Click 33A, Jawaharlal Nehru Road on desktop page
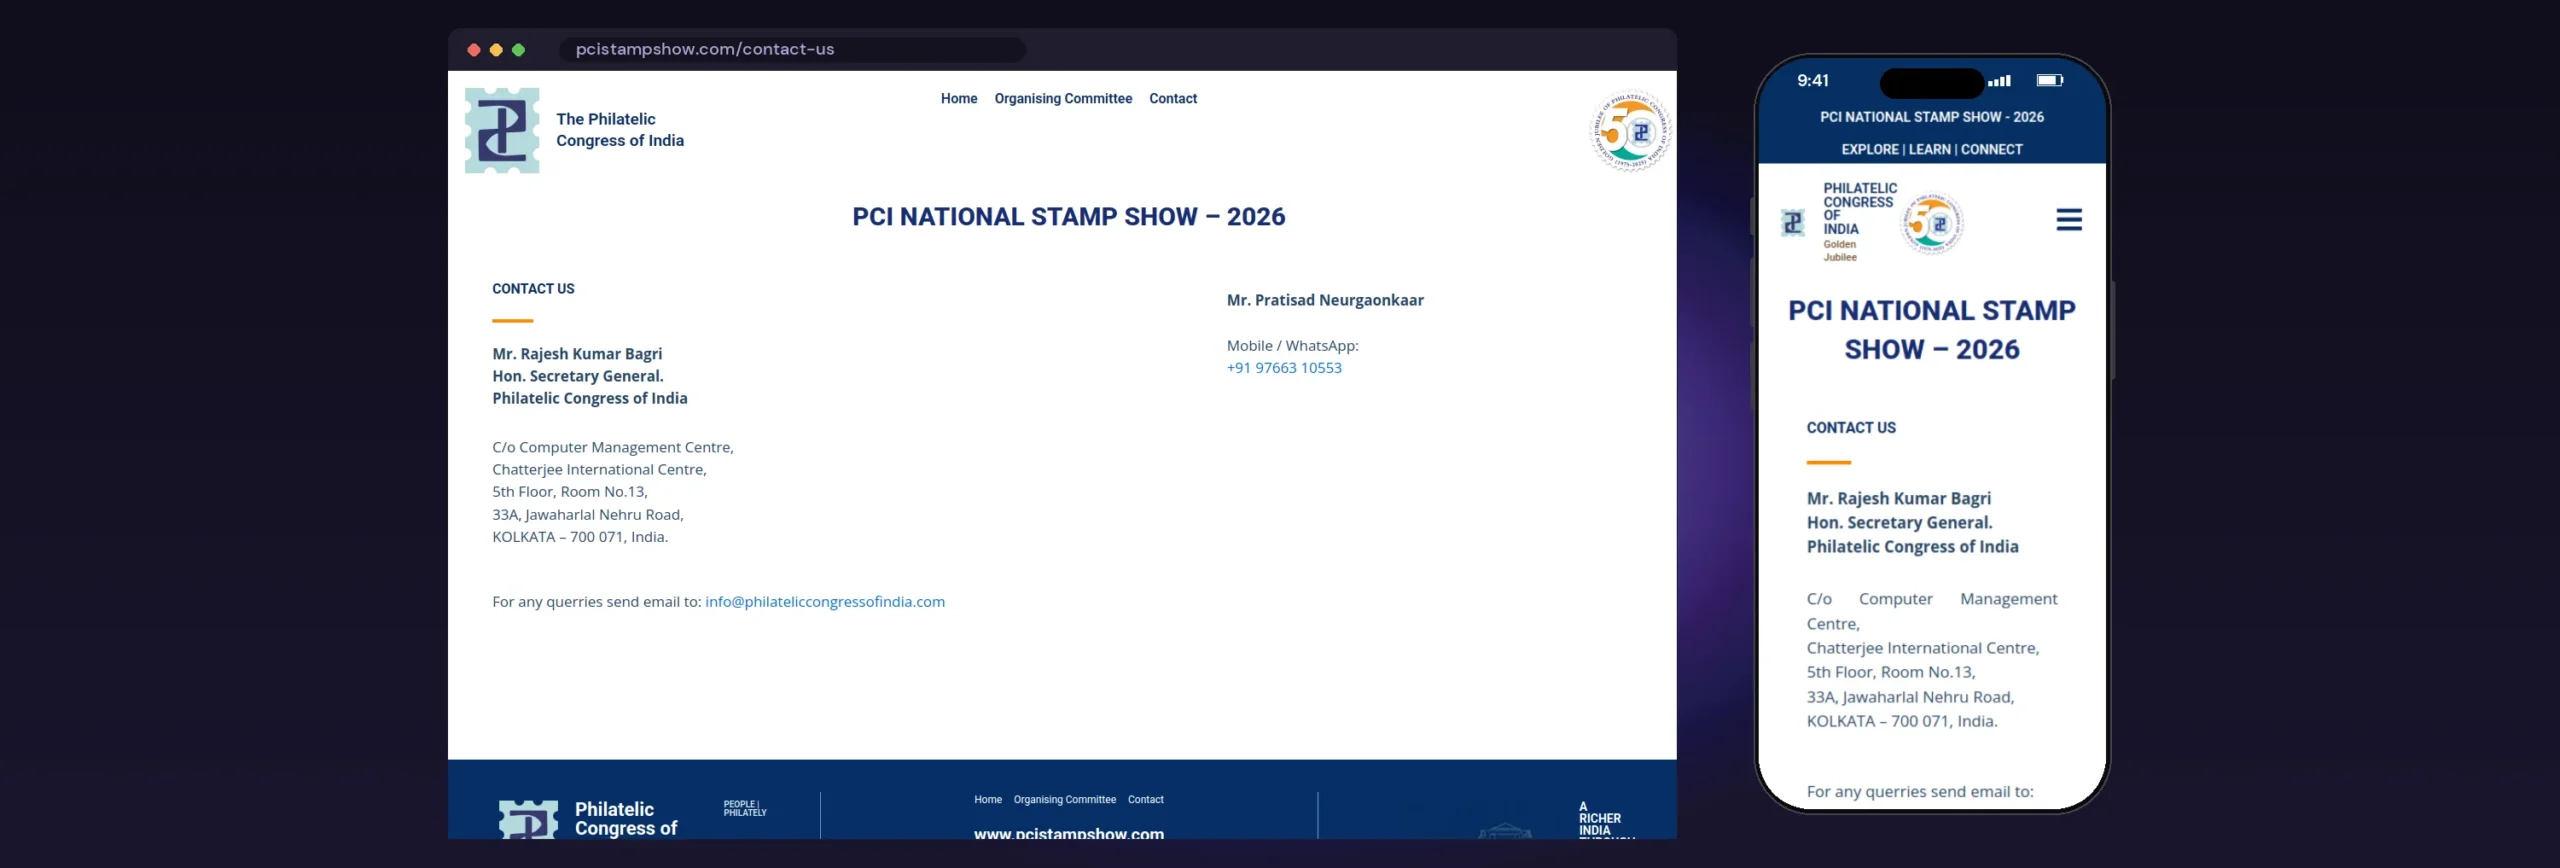 [588, 514]
